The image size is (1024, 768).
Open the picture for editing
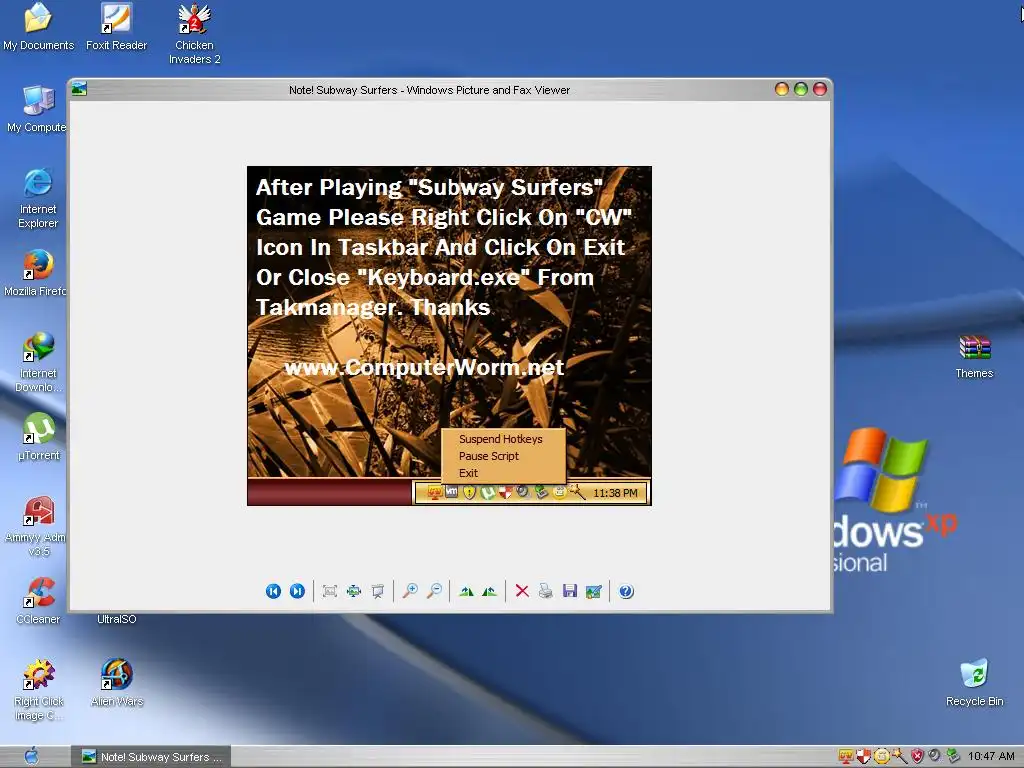(x=594, y=592)
